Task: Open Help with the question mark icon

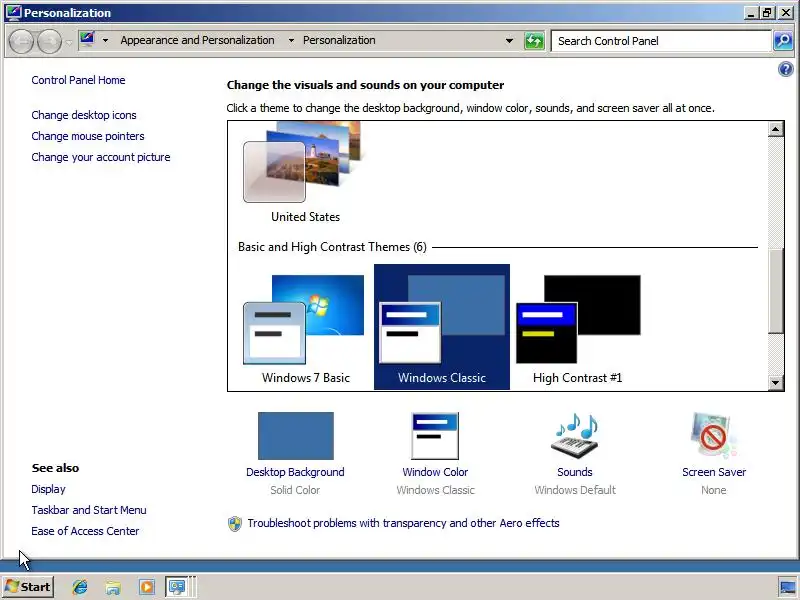Action: tap(786, 69)
